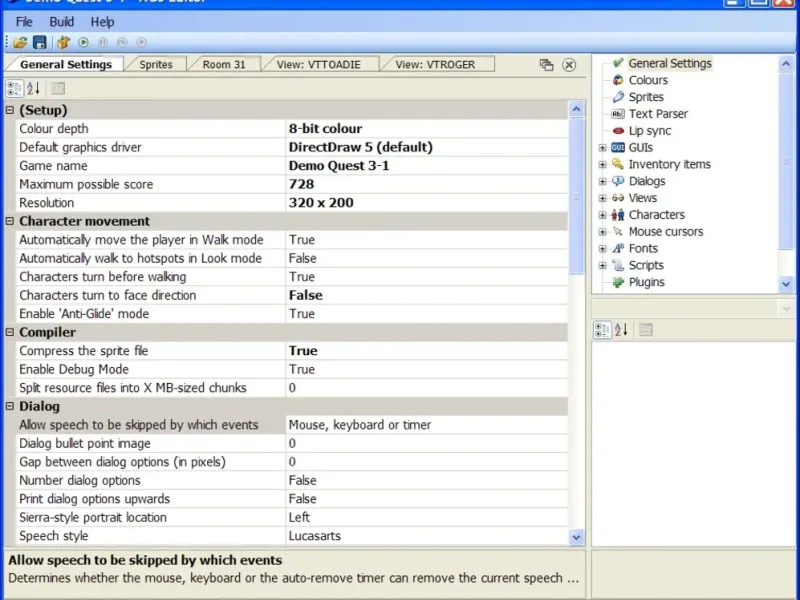Screen dimensions: 800x600
Task: Open Lip sync lips icon in tree
Action: [618, 131]
